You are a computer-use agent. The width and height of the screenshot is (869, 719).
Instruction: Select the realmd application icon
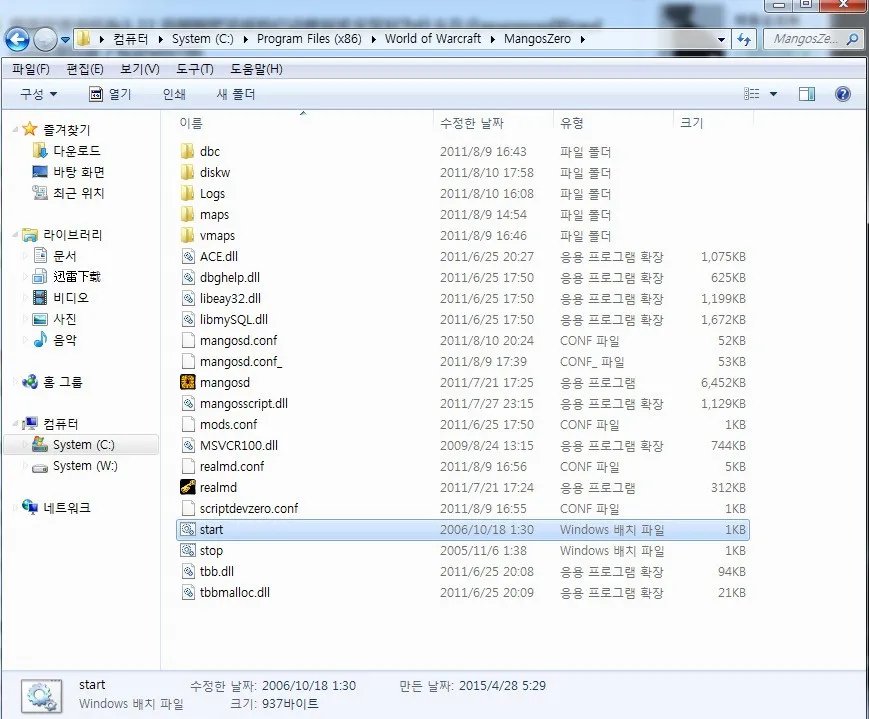[x=188, y=487]
